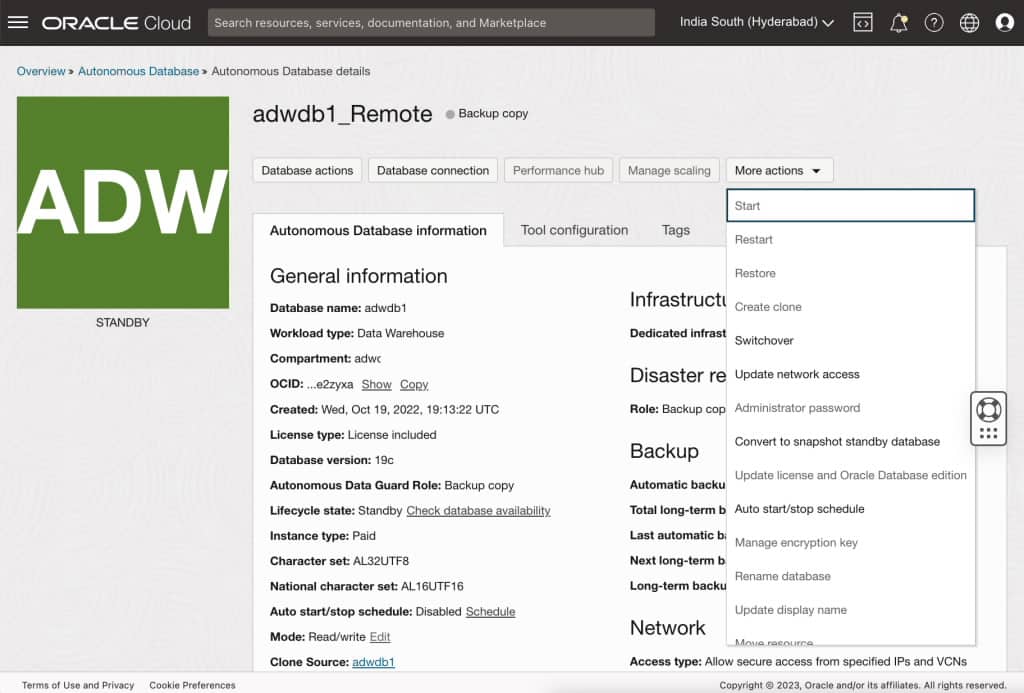Copy the database OCID
The image size is (1024, 693).
coord(413,384)
